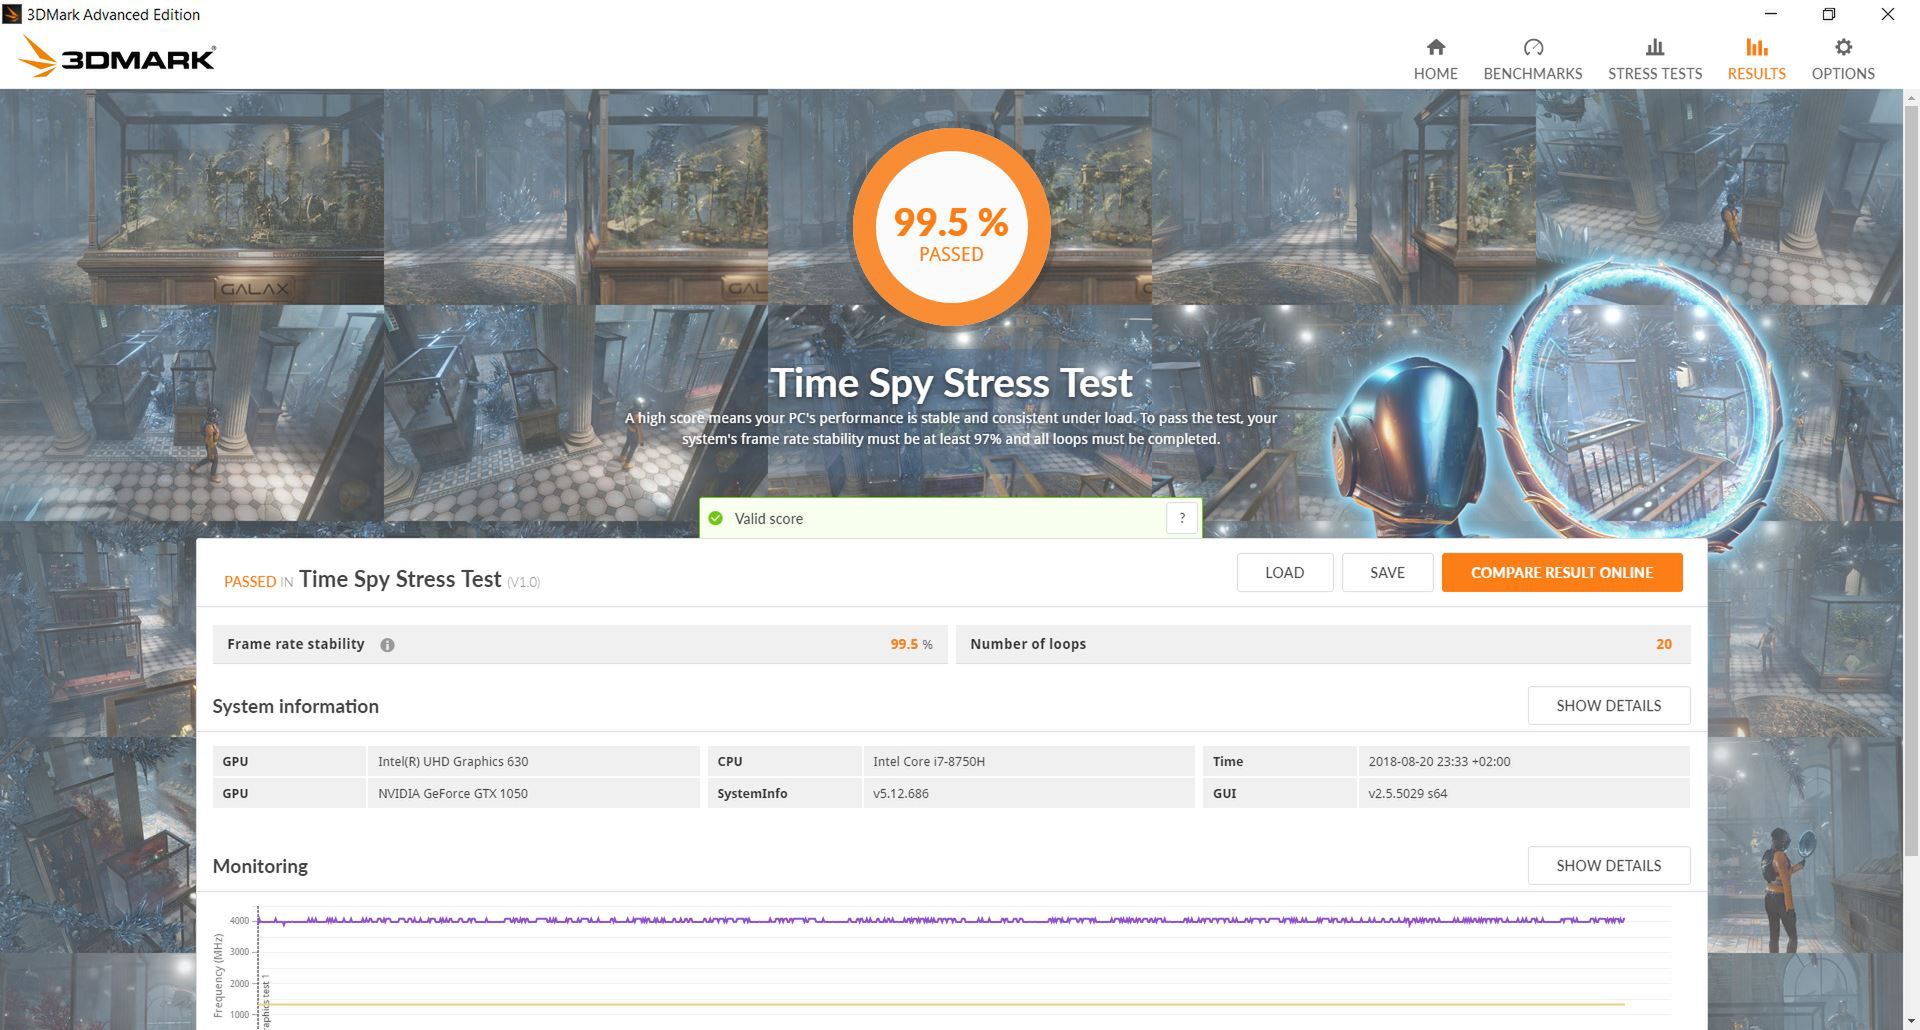This screenshot has height=1030, width=1920.
Task: Click the LOAD button
Action: (1284, 572)
